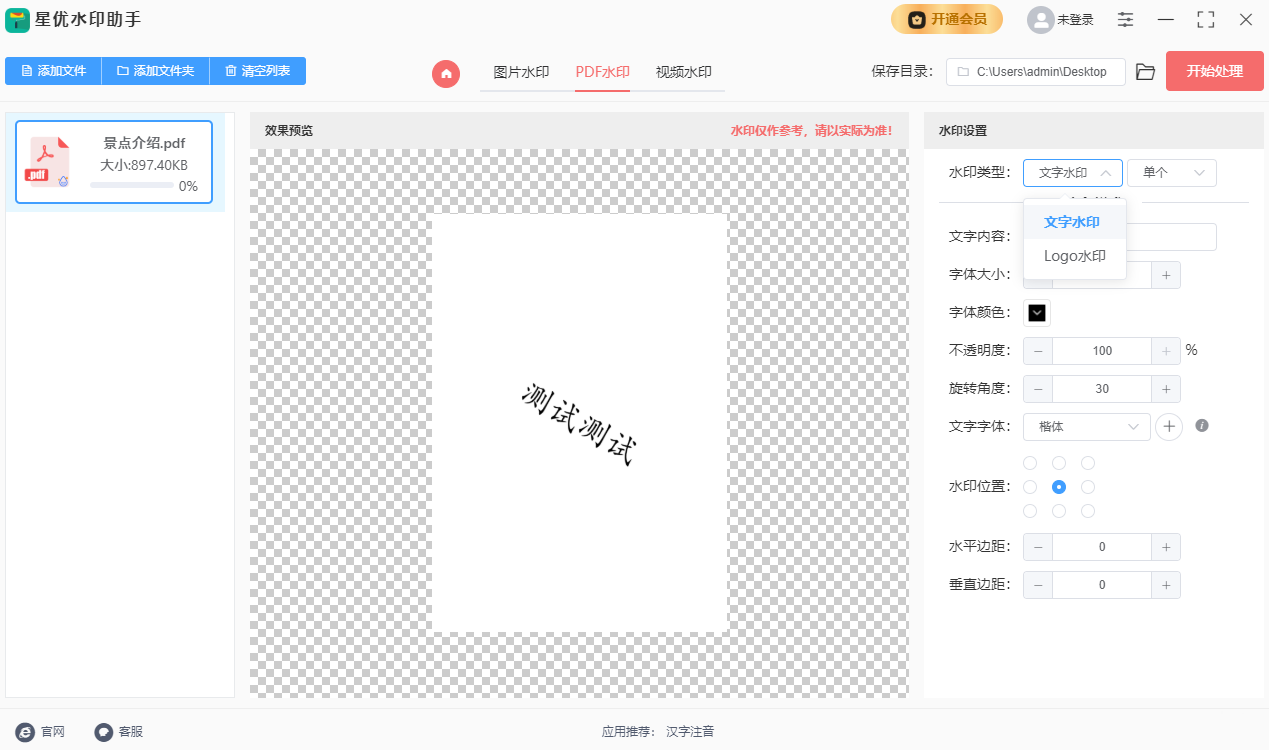This screenshot has height=750, width=1269.
Task: Select bottom-right watermark position
Action: click(1088, 511)
